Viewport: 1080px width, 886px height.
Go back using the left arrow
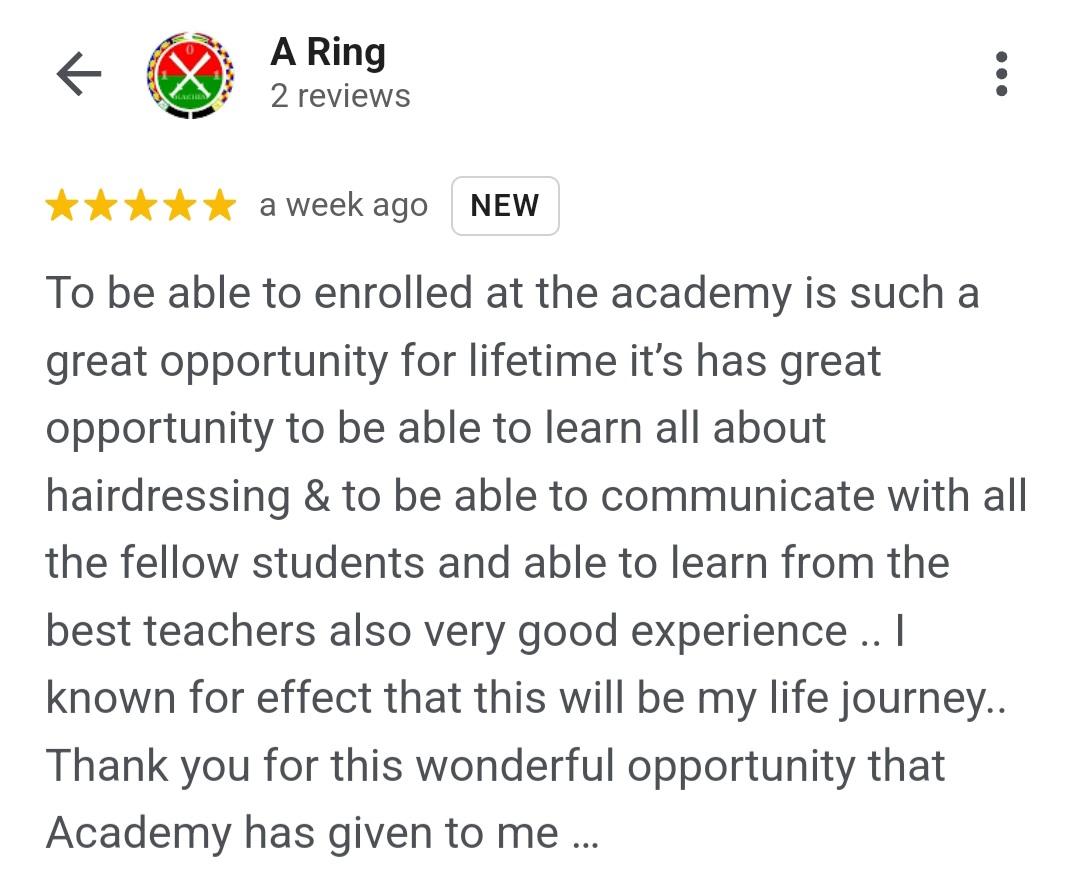tap(79, 74)
